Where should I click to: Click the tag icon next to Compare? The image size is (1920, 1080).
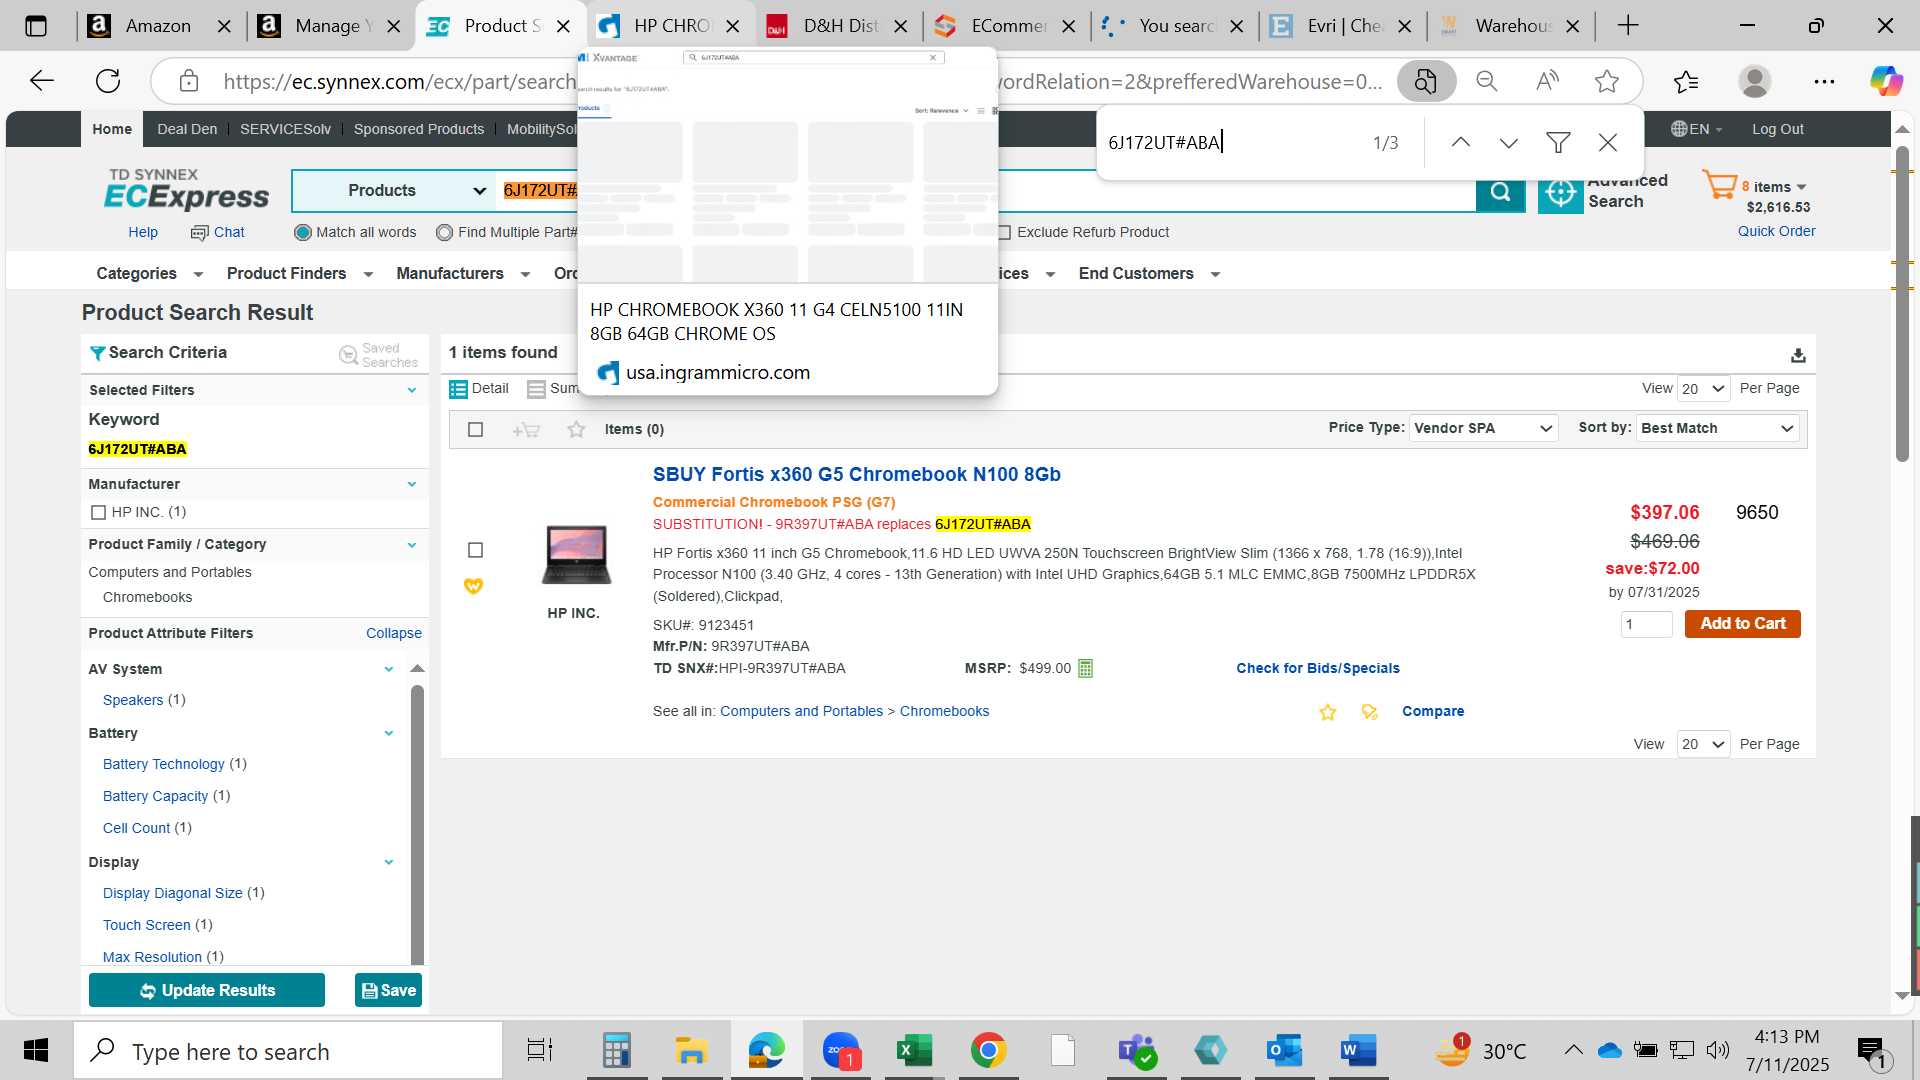pos(1369,712)
